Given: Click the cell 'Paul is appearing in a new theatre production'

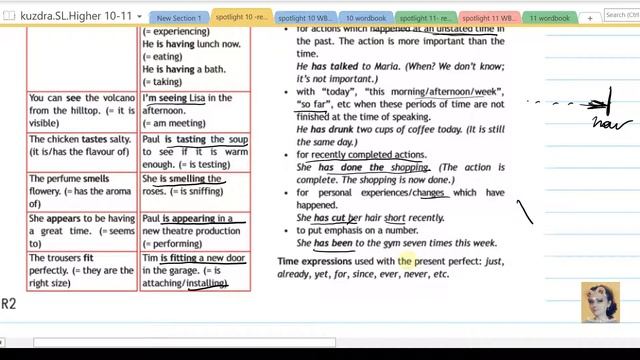Looking at the screenshot, I should (195, 231).
